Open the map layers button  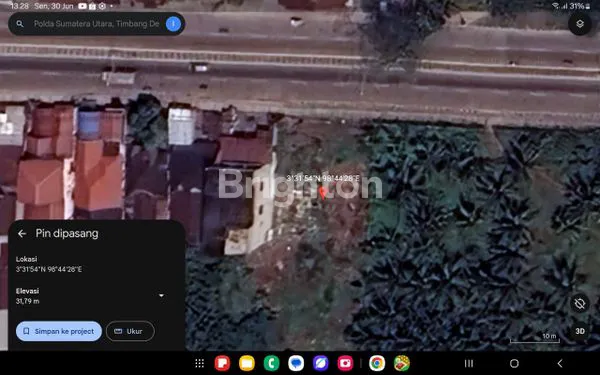pos(580,24)
